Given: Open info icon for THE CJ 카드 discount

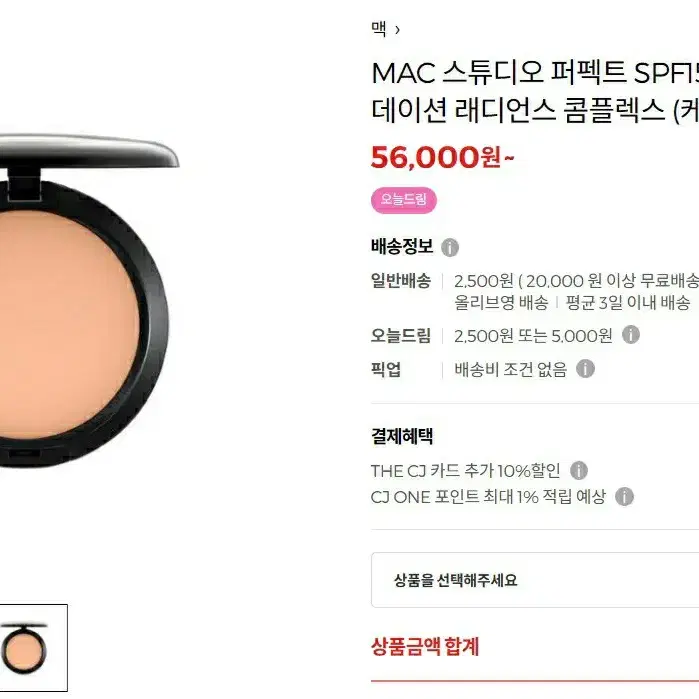Looking at the screenshot, I should point(579,470).
